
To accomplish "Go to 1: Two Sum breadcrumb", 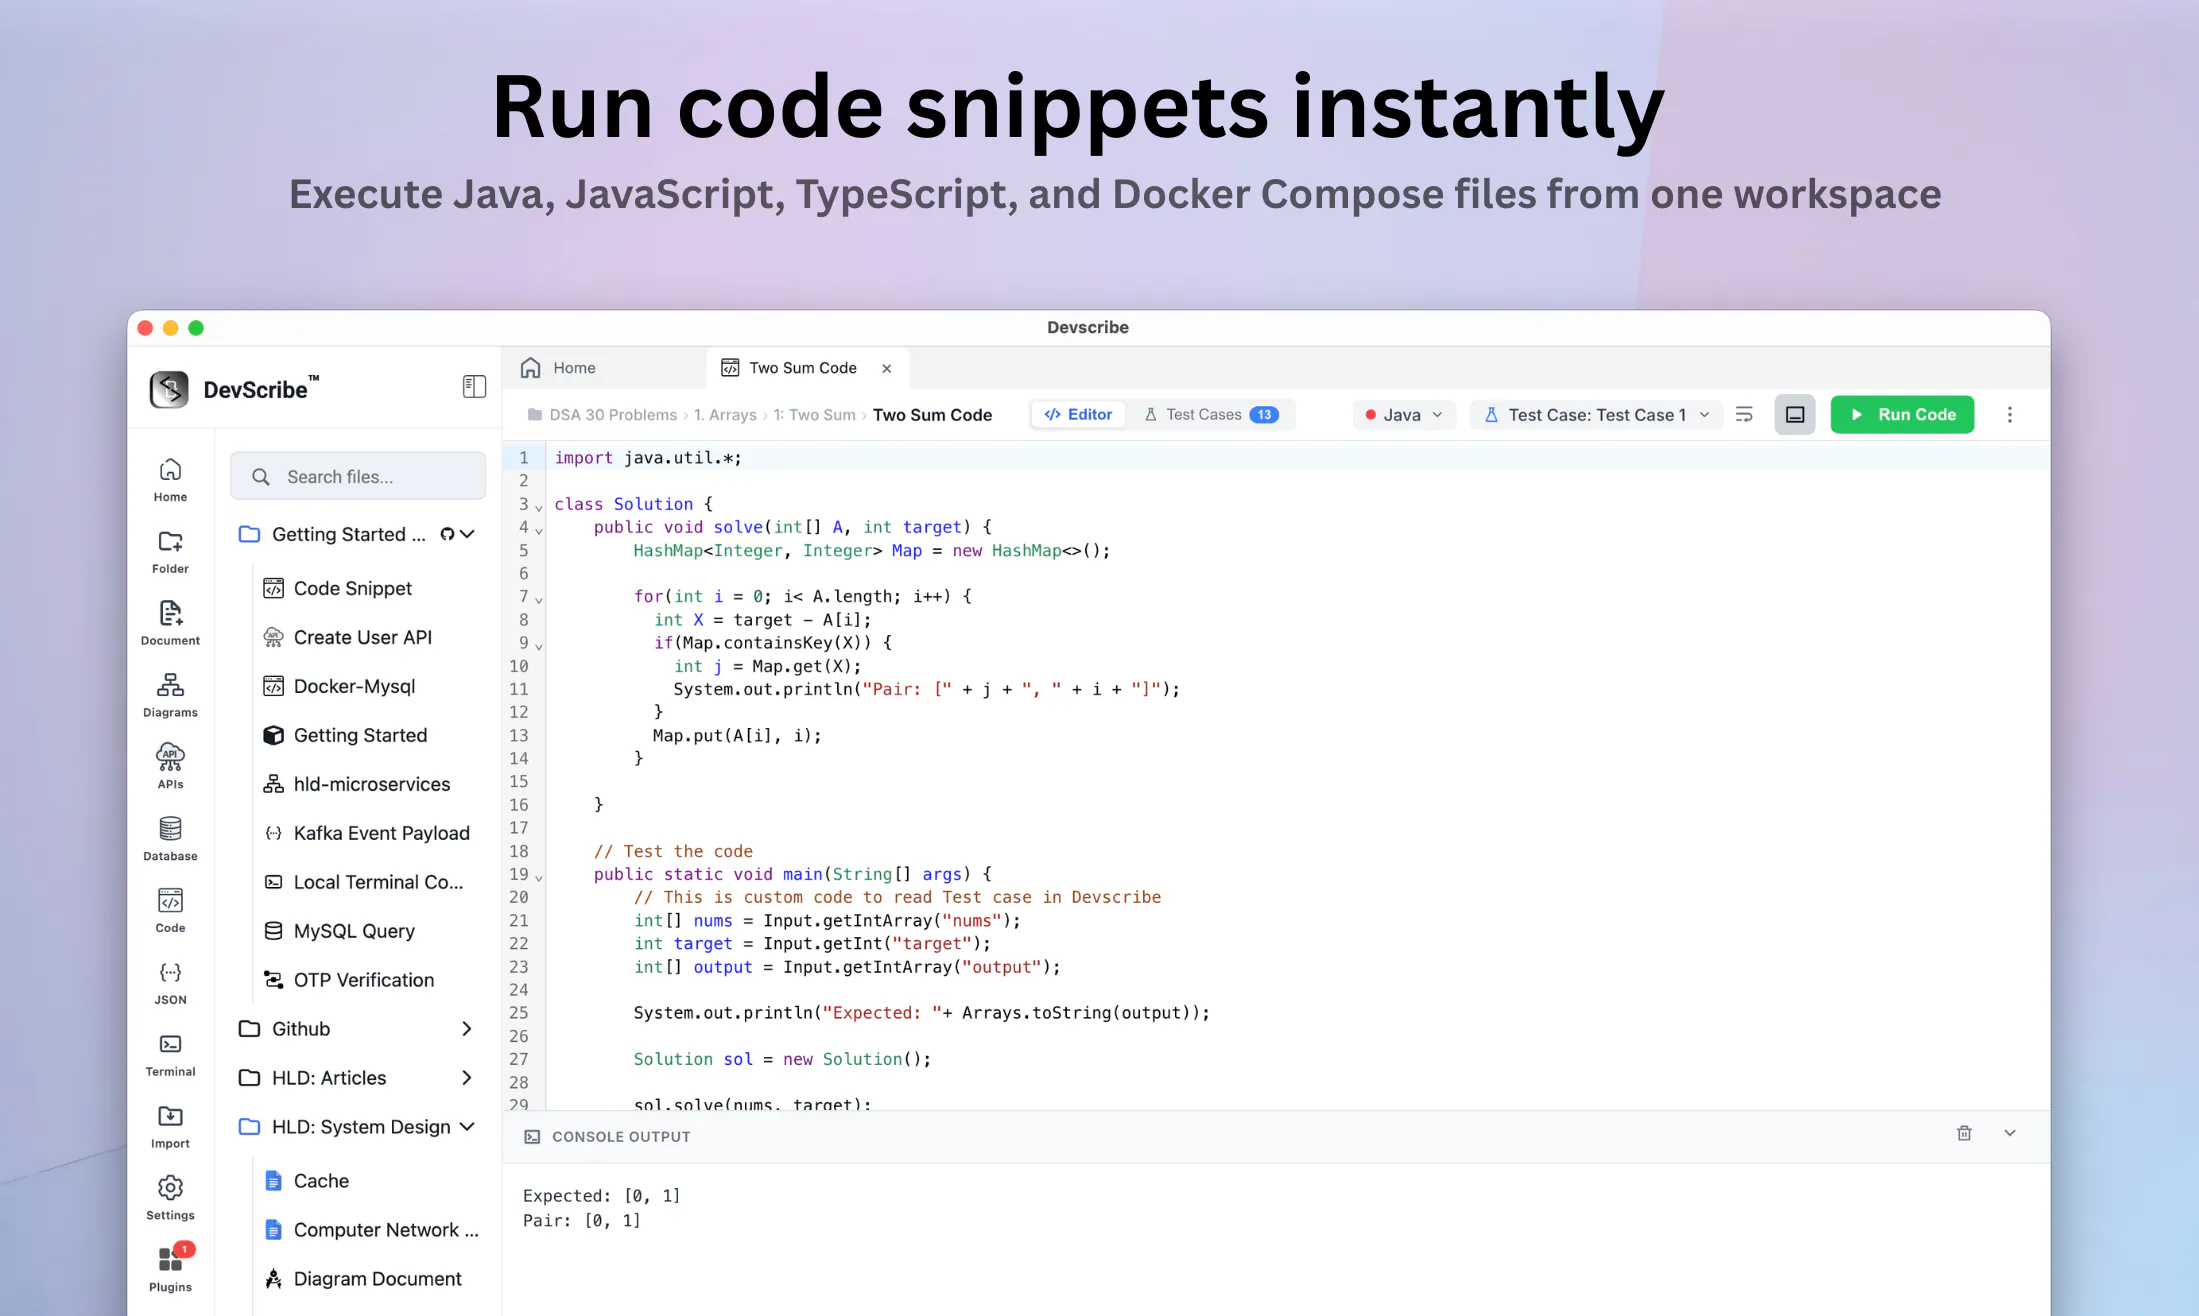I will pos(814,415).
